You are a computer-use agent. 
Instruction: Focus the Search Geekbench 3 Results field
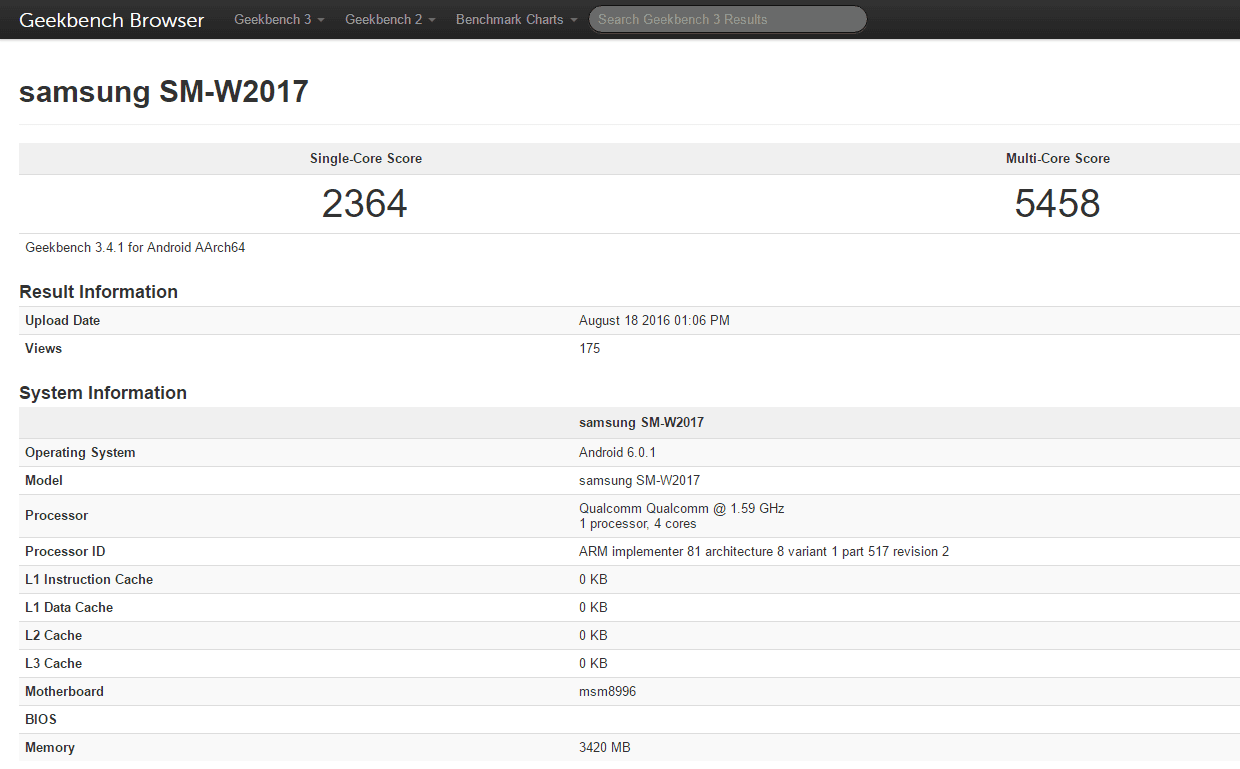(727, 19)
